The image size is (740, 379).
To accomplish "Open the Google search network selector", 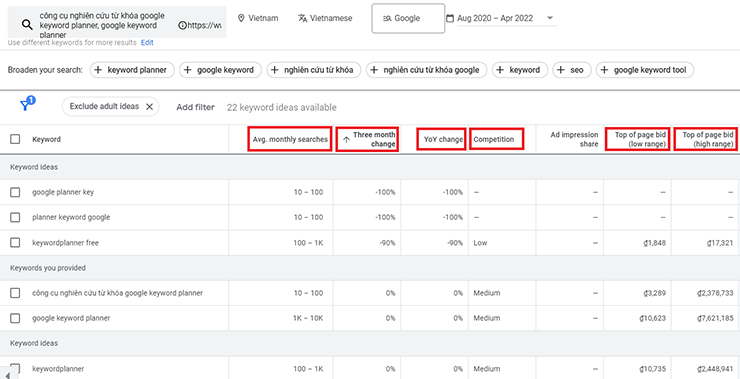I will 408,18.
